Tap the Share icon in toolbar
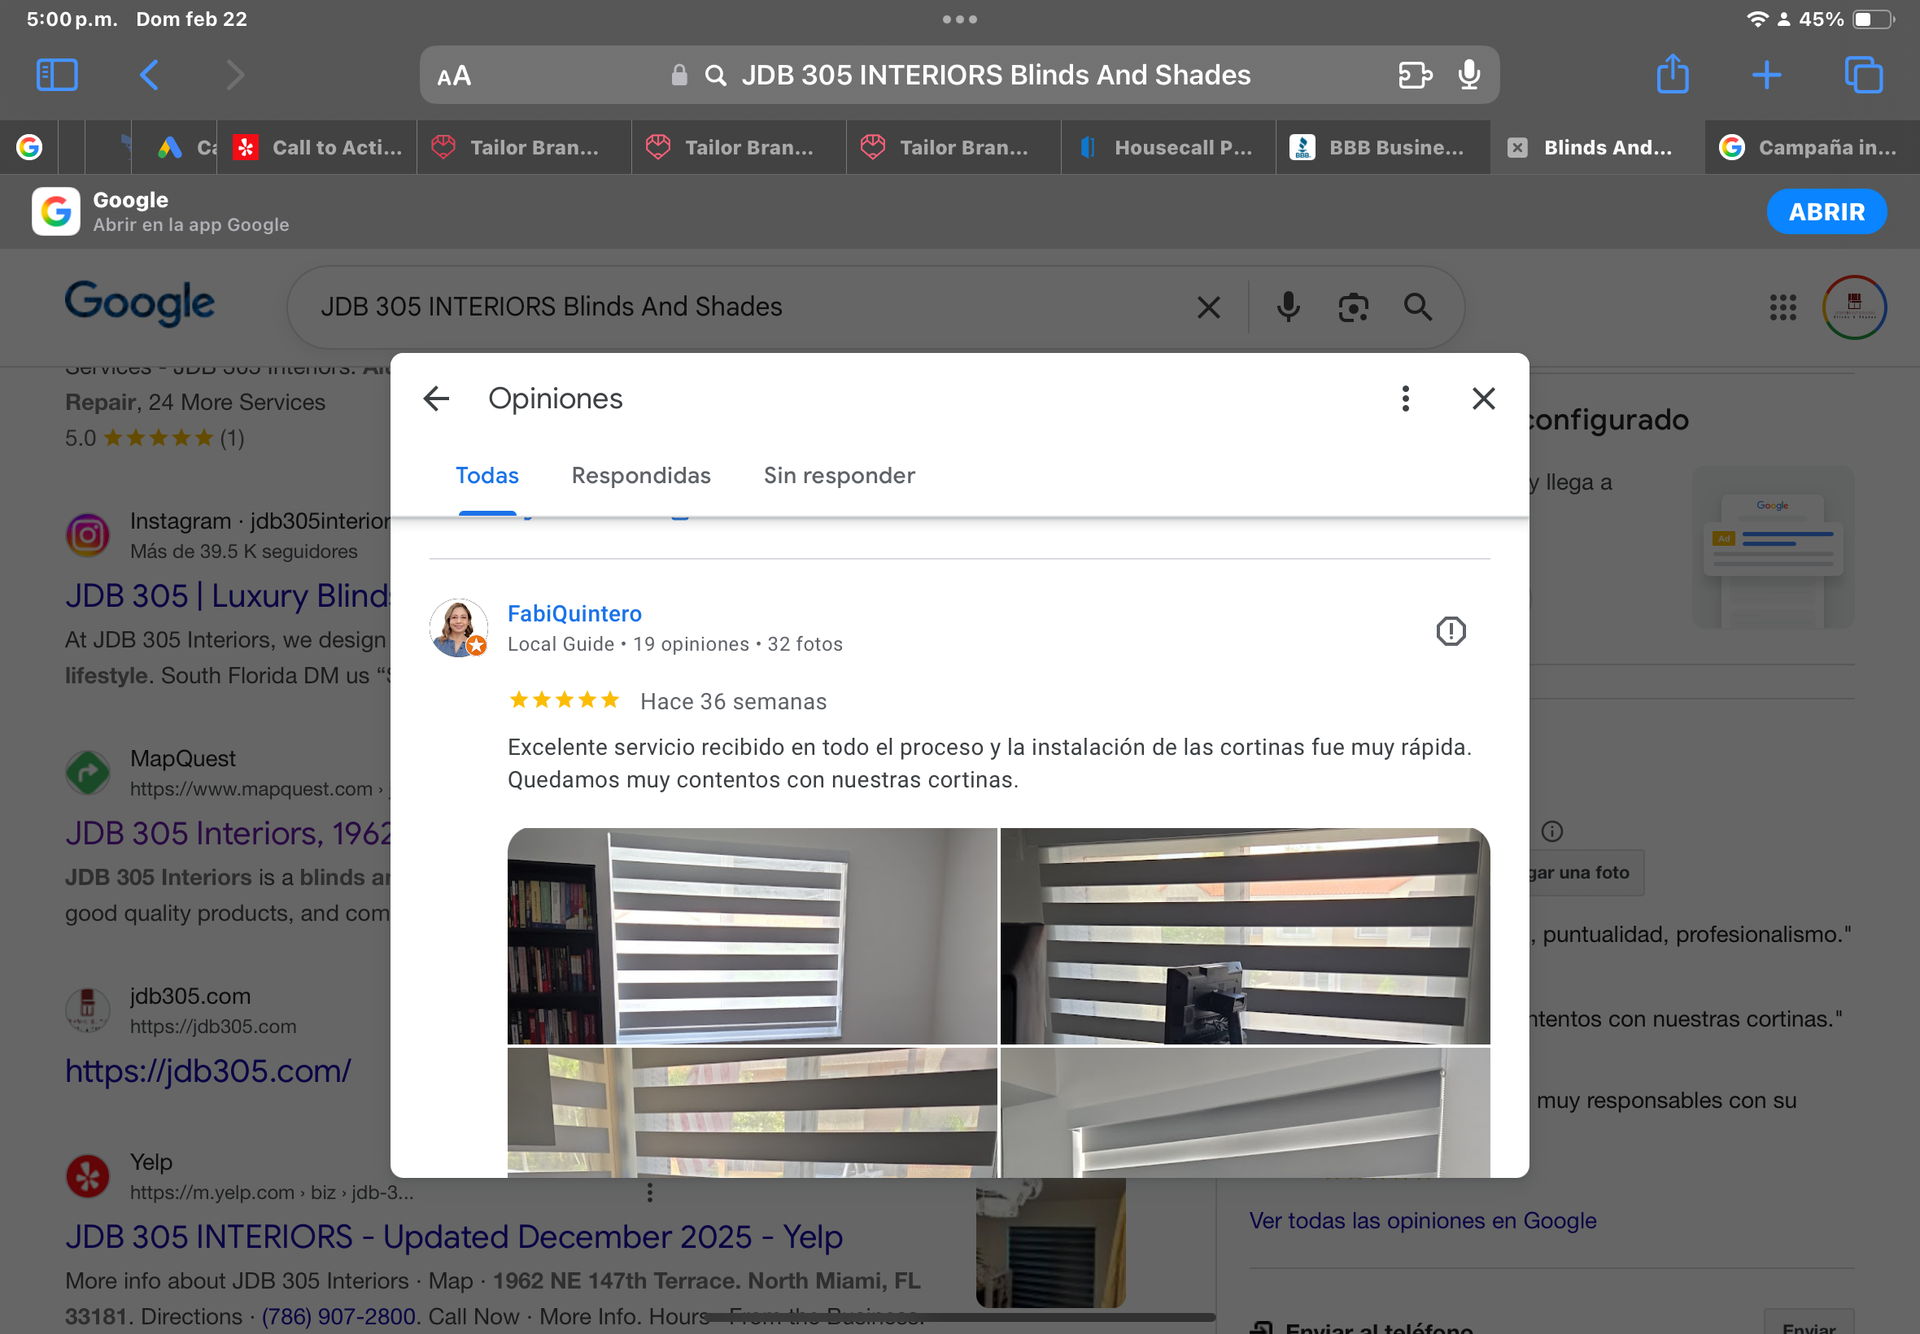The image size is (1920, 1334). pos(1672,75)
